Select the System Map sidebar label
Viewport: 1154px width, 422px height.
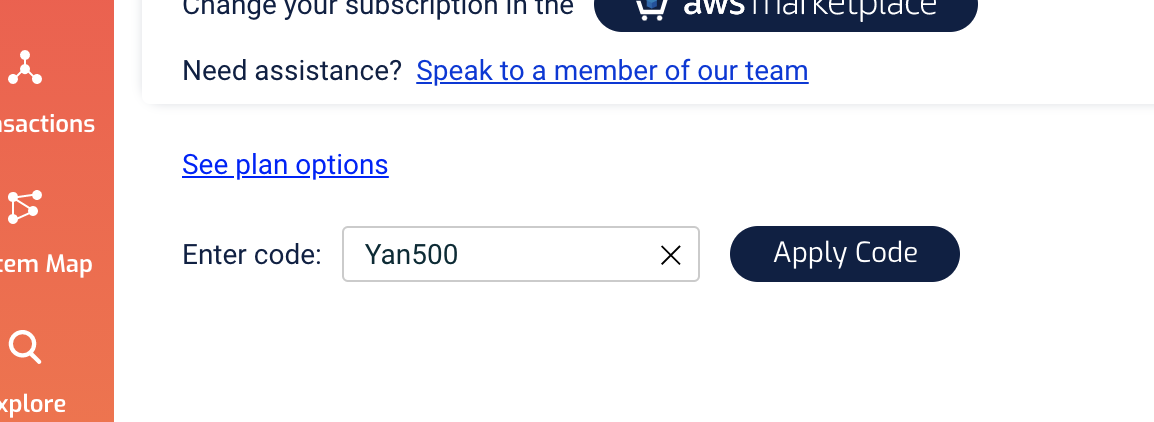tap(47, 264)
